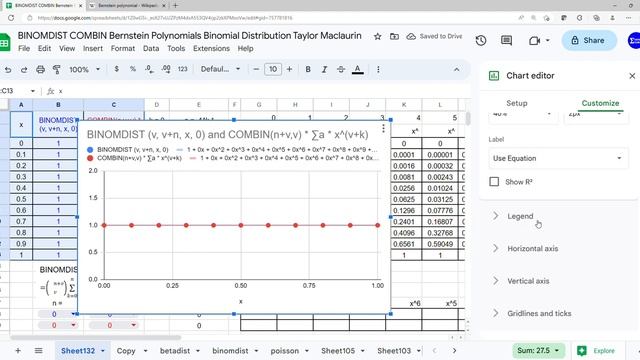Star this spreadsheet document
Screen dimensions: 640x360
coord(378,37)
